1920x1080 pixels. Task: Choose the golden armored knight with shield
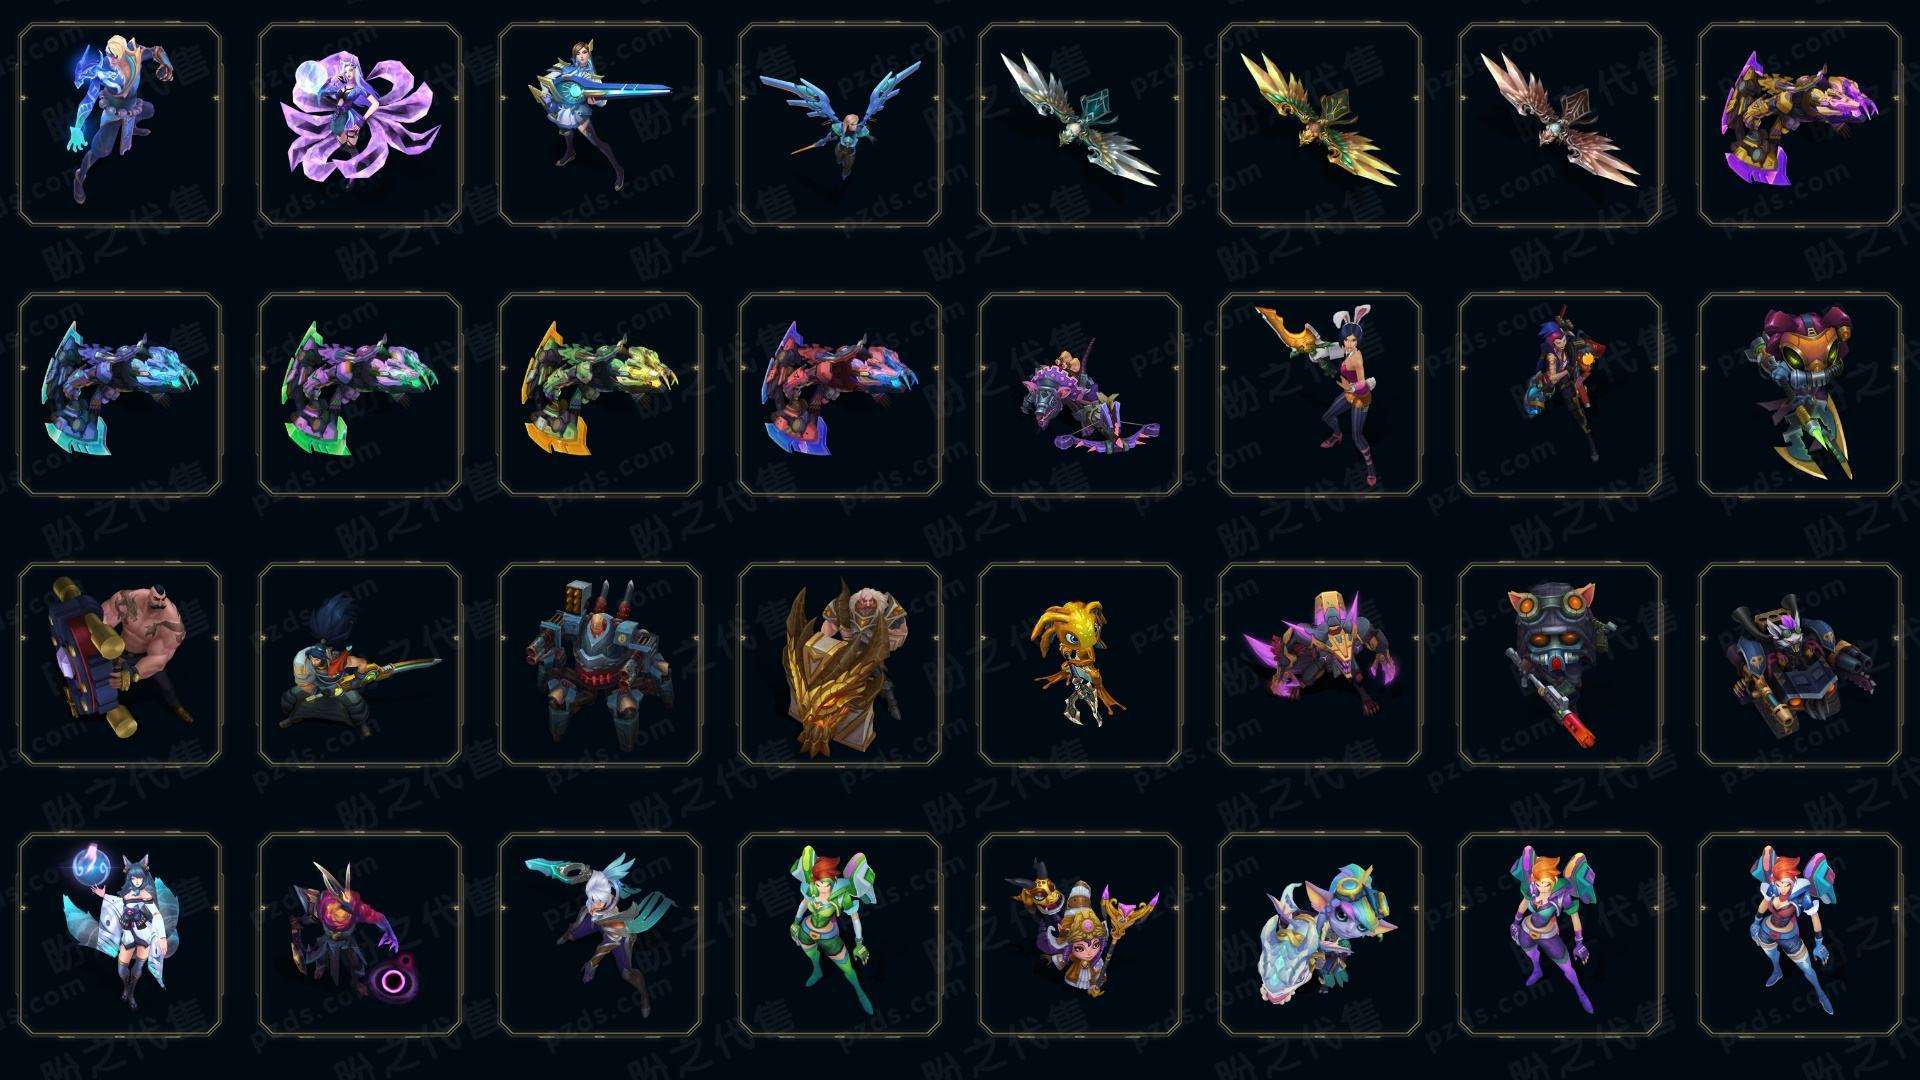tap(840, 664)
